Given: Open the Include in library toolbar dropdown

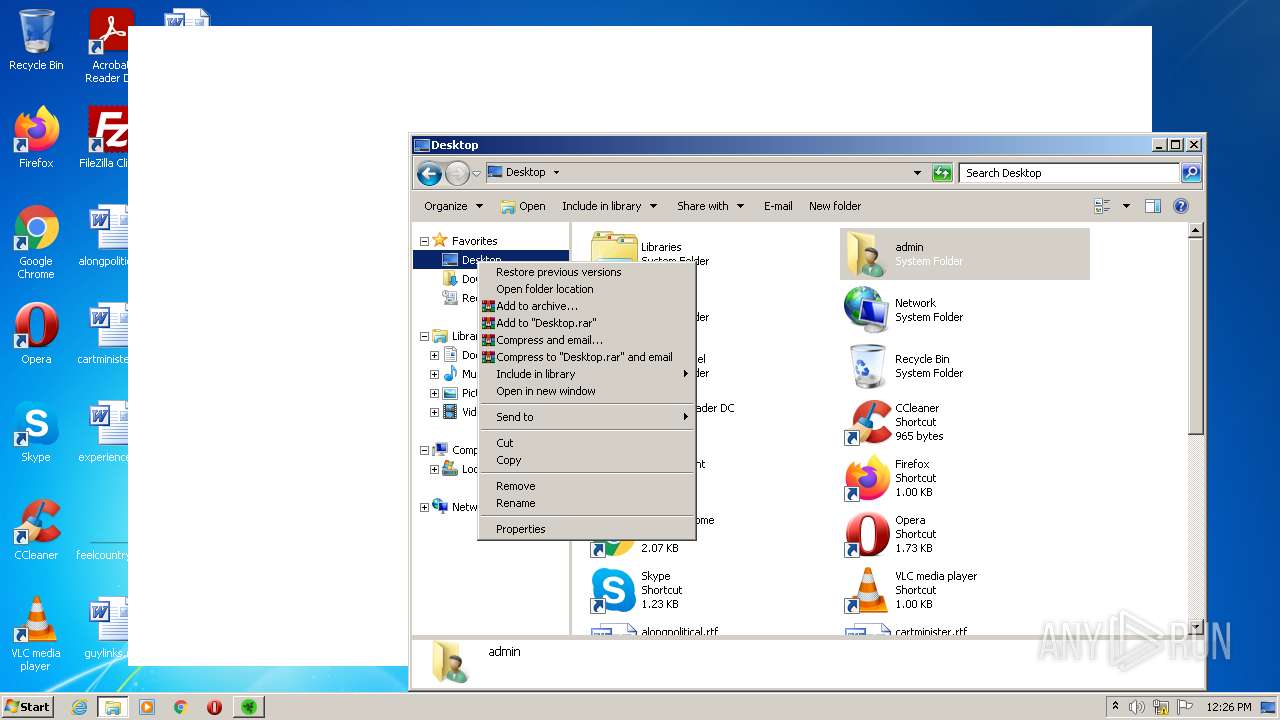Looking at the screenshot, I should tap(609, 206).
